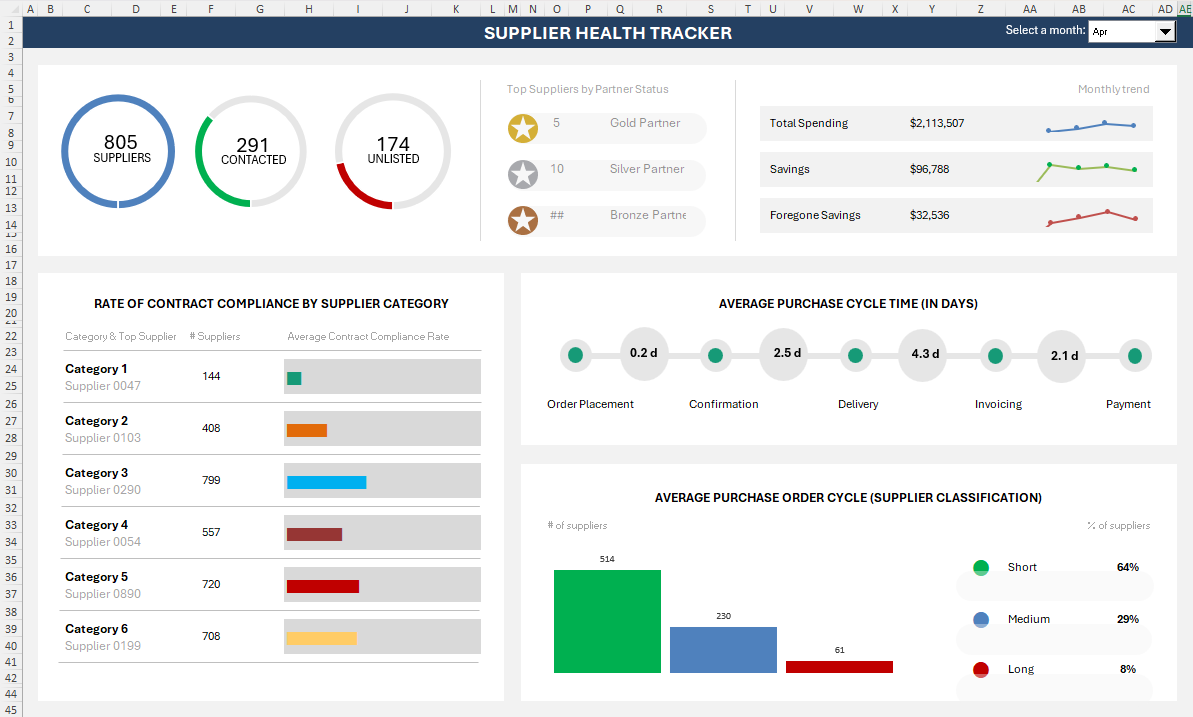Click the 144 suppliers count for Category 1
Image resolution: width=1193 pixels, height=717 pixels.
click(x=211, y=376)
